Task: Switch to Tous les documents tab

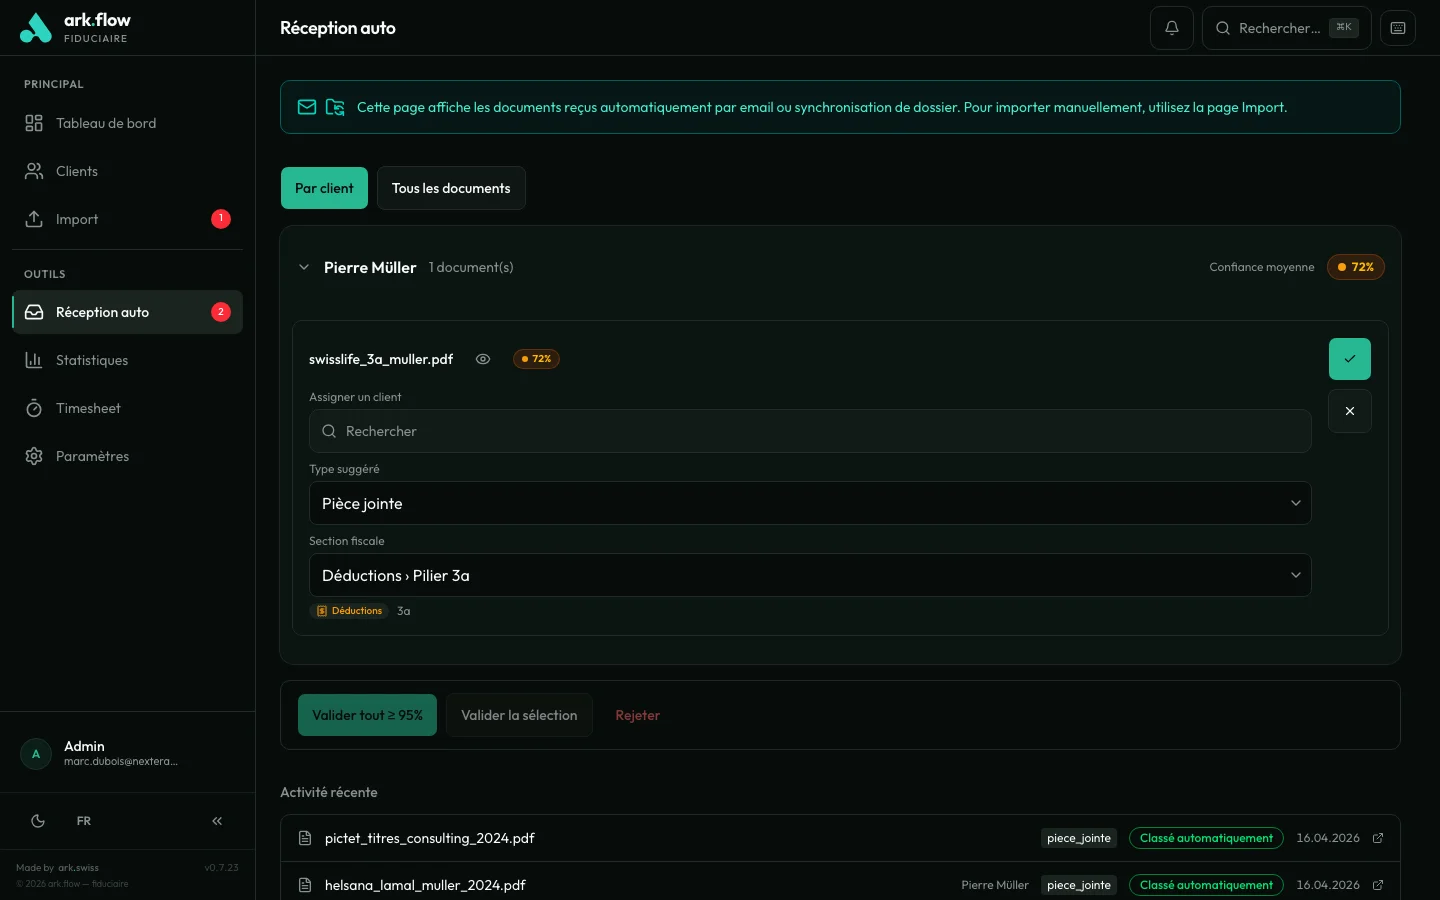Action: click(451, 188)
